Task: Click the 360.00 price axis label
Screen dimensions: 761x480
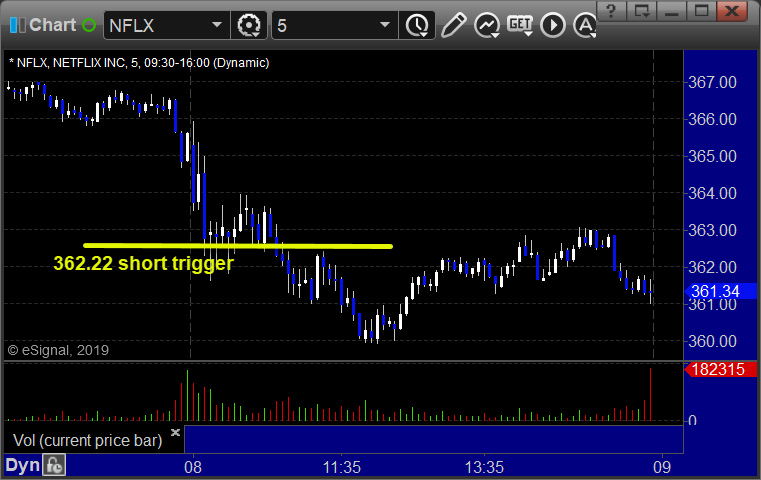Action: 712,341
